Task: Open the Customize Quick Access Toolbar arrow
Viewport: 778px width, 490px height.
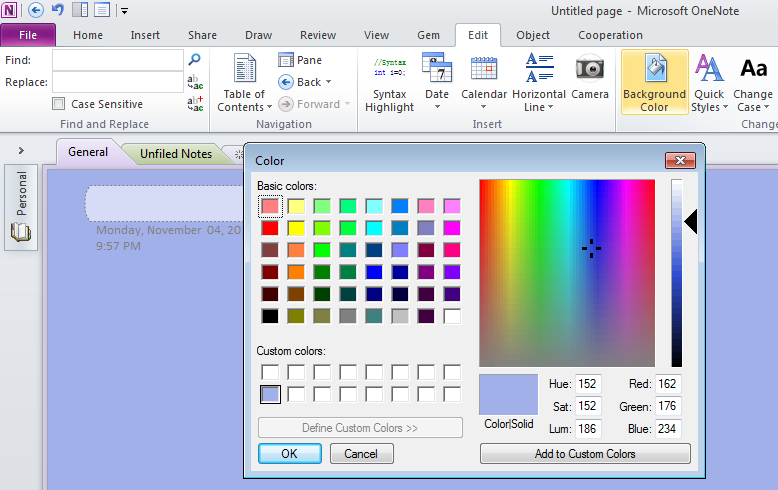Action: pos(125,11)
